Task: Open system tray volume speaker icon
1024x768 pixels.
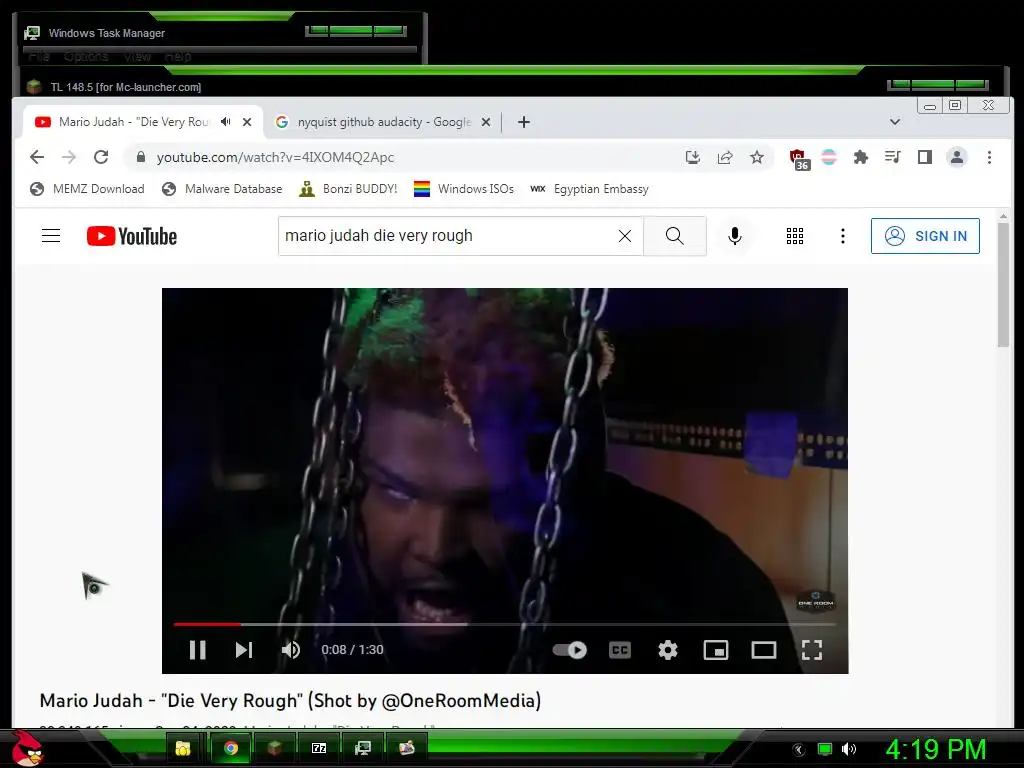Action: 848,749
